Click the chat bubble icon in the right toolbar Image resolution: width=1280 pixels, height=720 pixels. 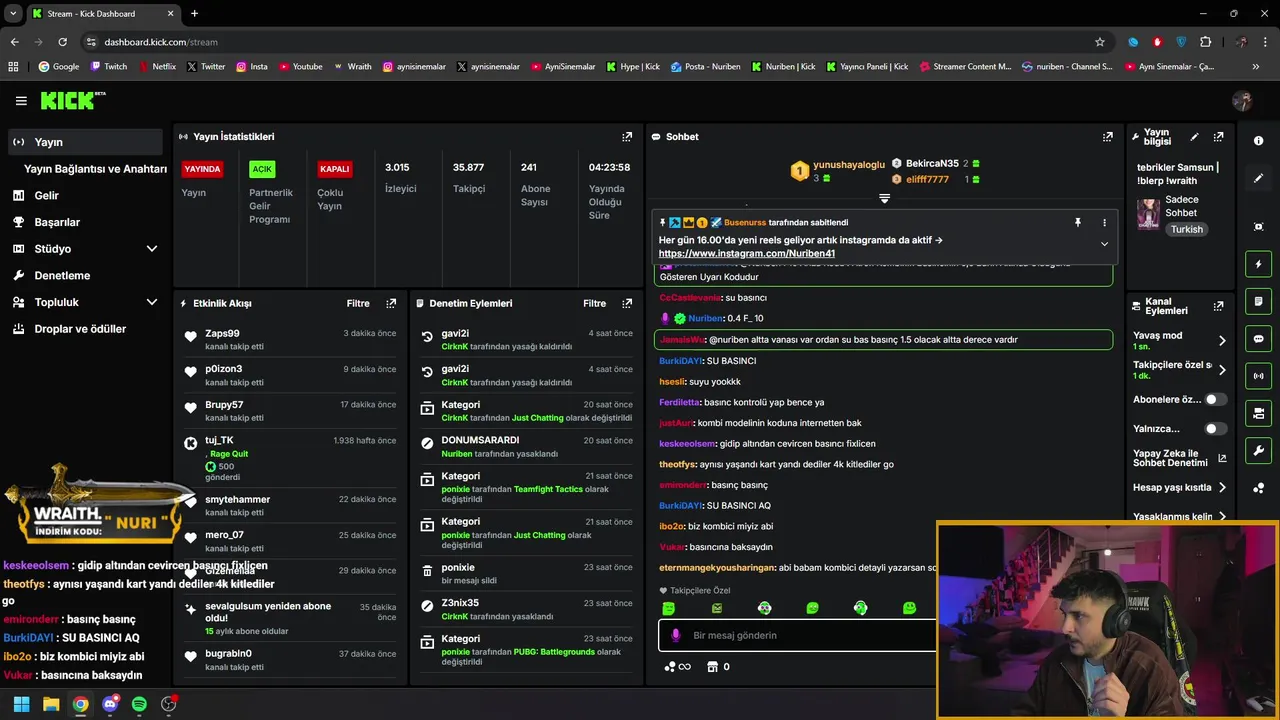point(1258,339)
